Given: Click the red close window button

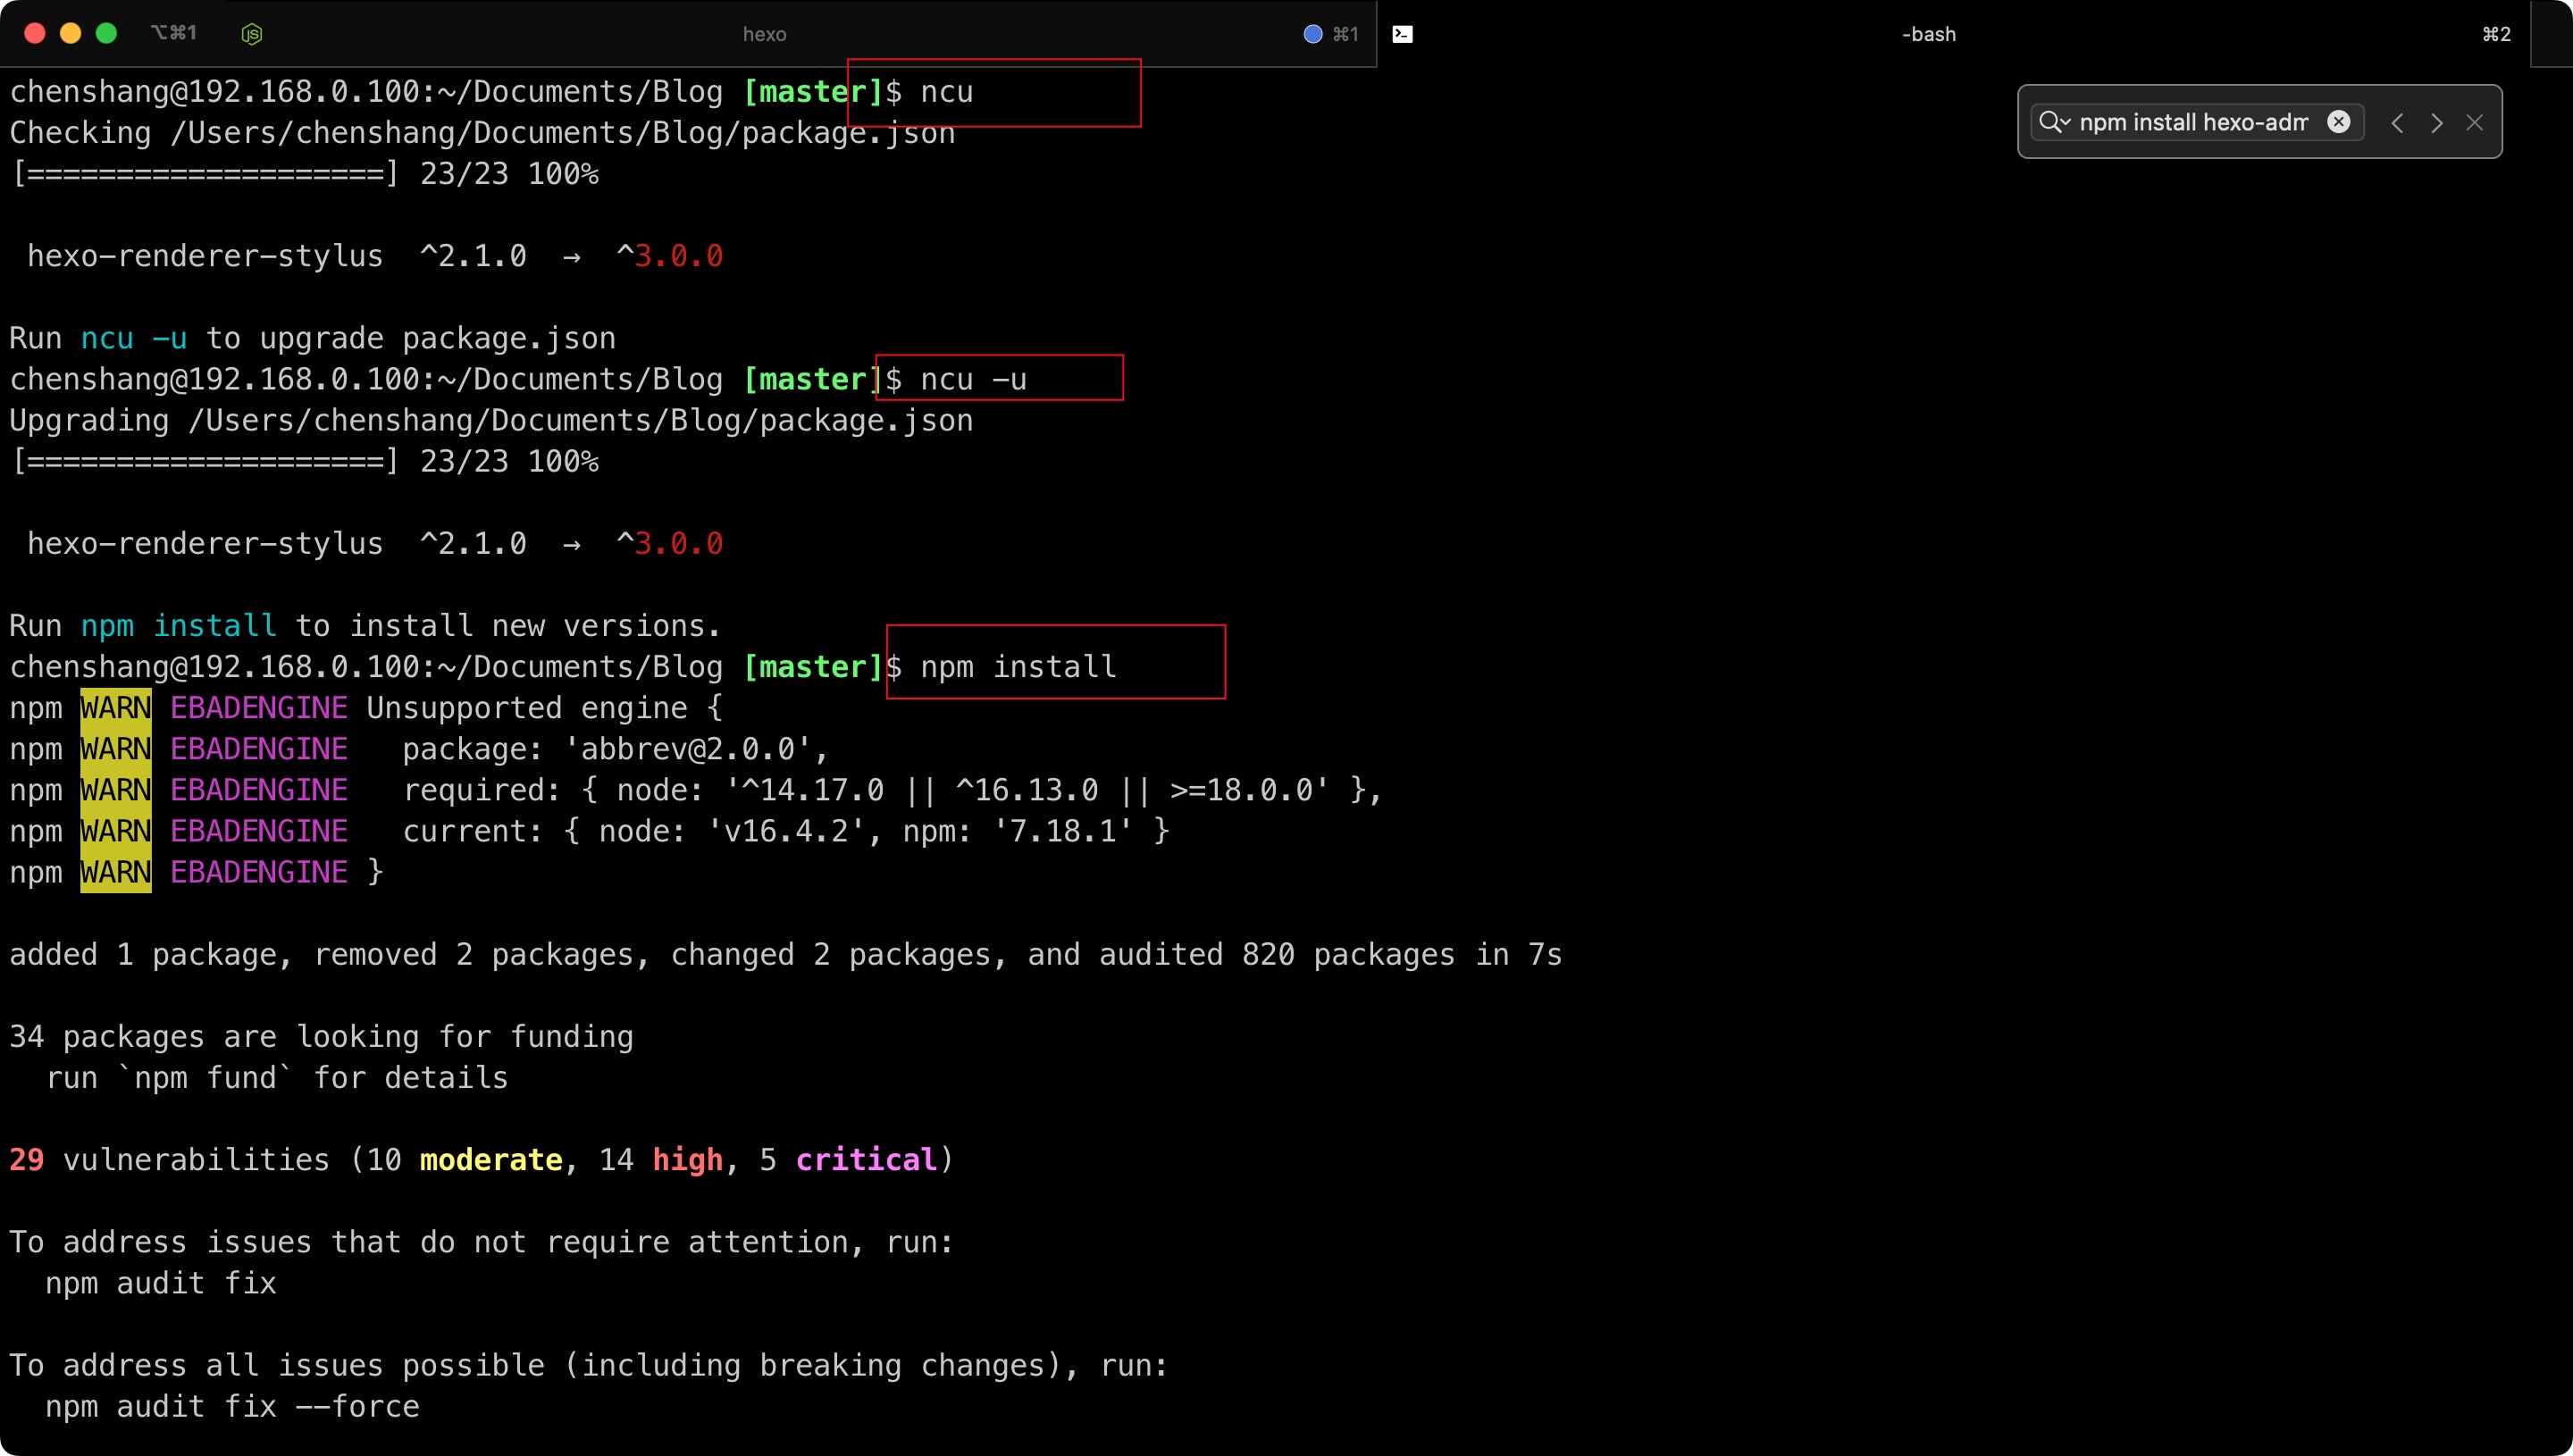Looking at the screenshot, I should pos(34,33).
